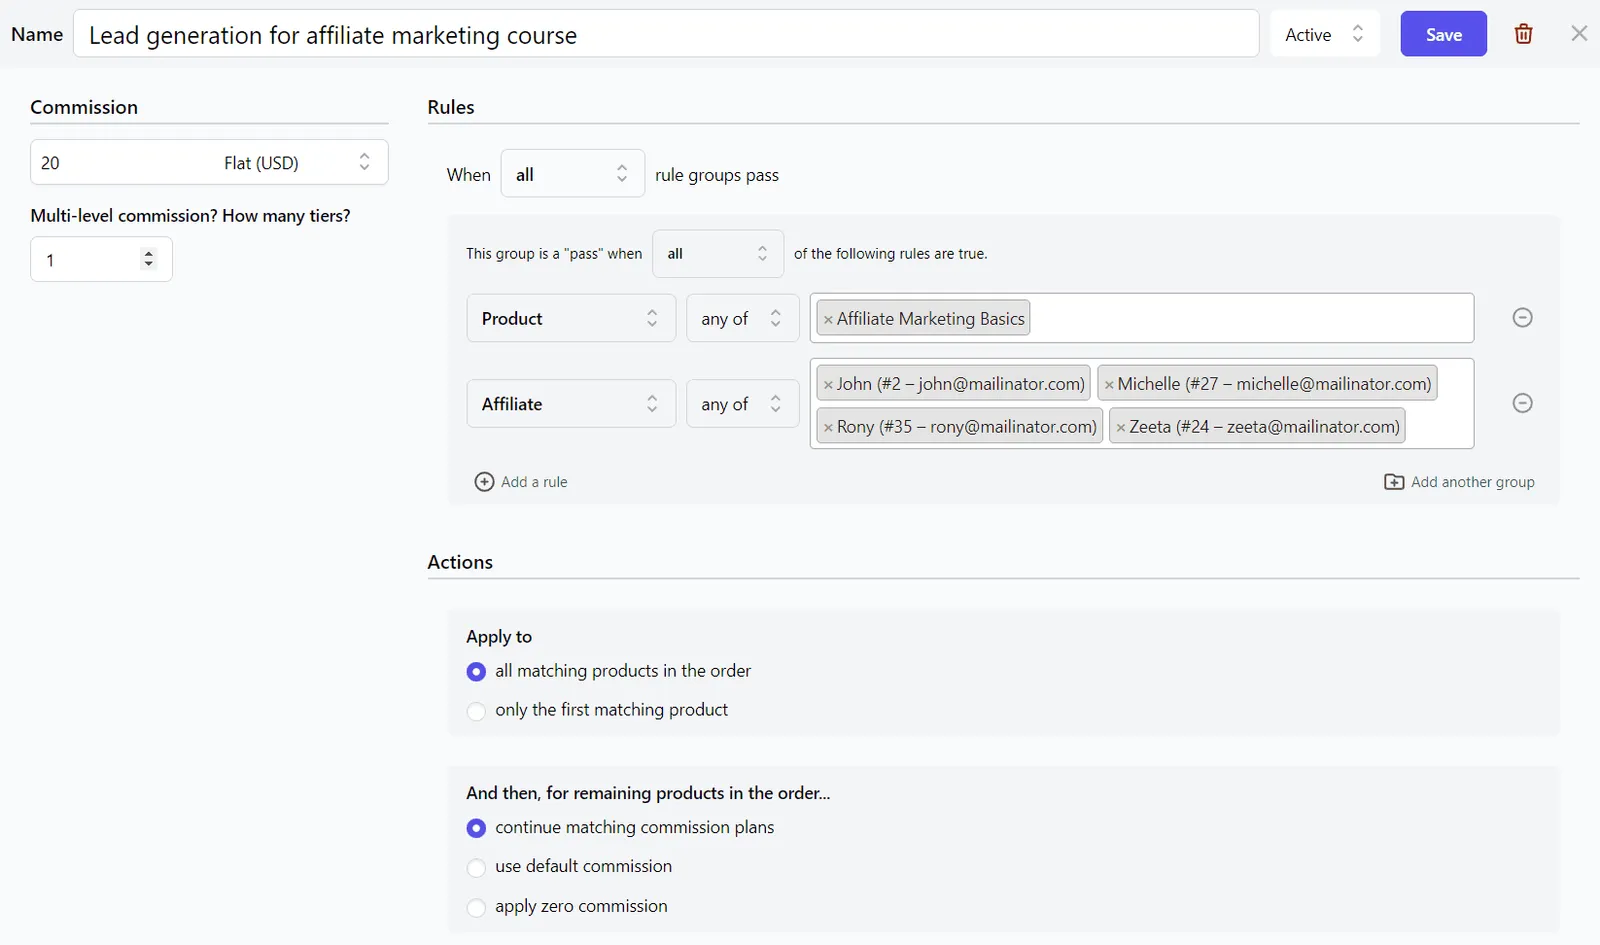Open the Product any of operator dropdown
The image size is (1600, 945).
pos(742,318)
